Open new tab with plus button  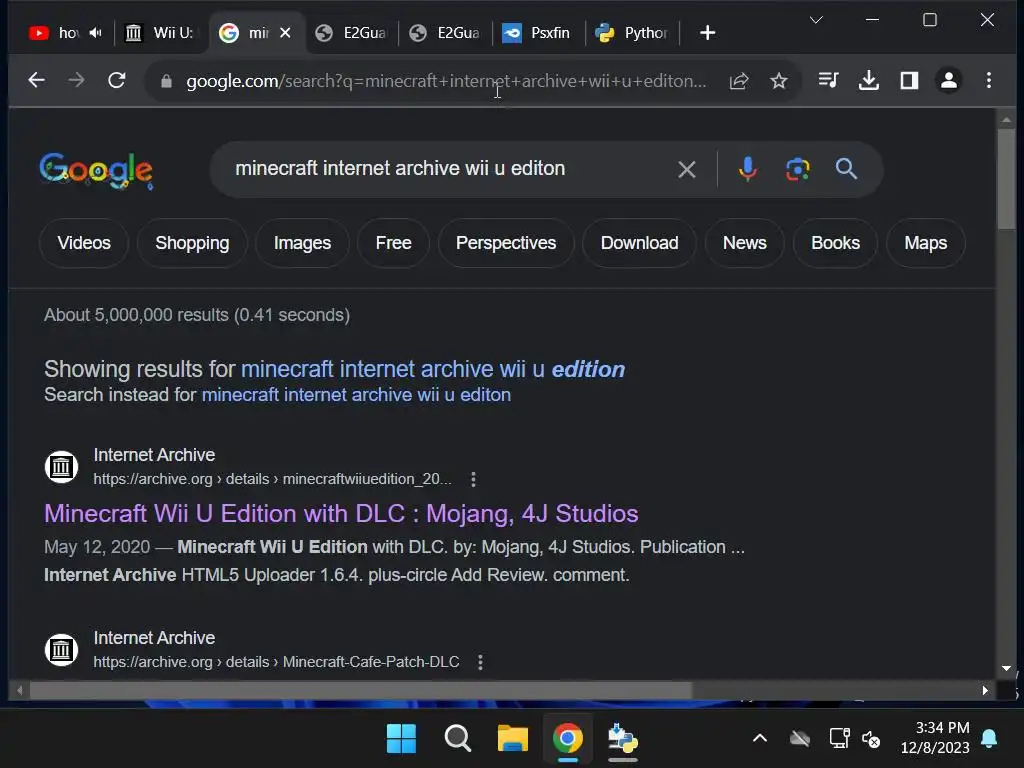point(707,33)
